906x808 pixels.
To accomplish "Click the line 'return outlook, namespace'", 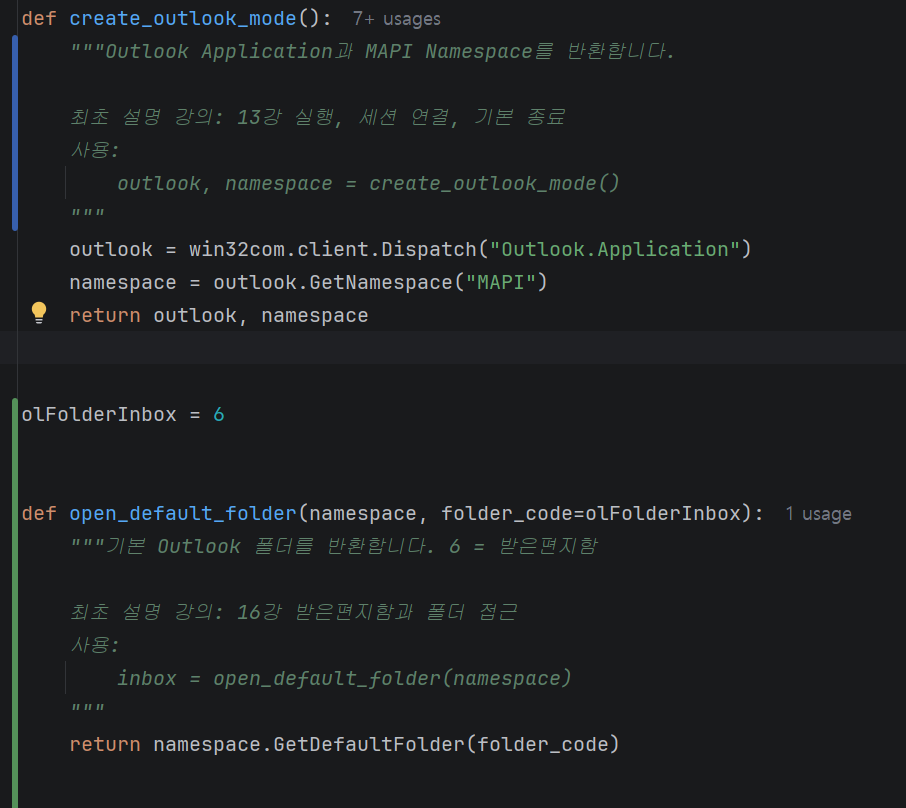I will click(218, 316).
